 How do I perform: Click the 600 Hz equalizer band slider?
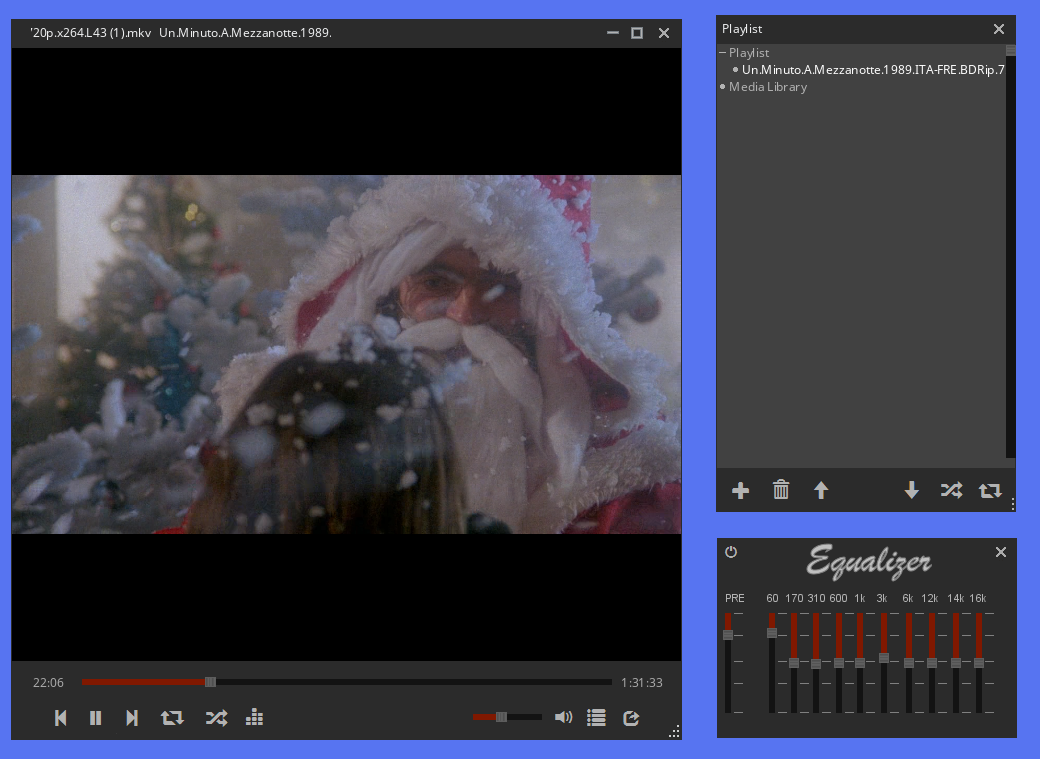coord(839,663)
